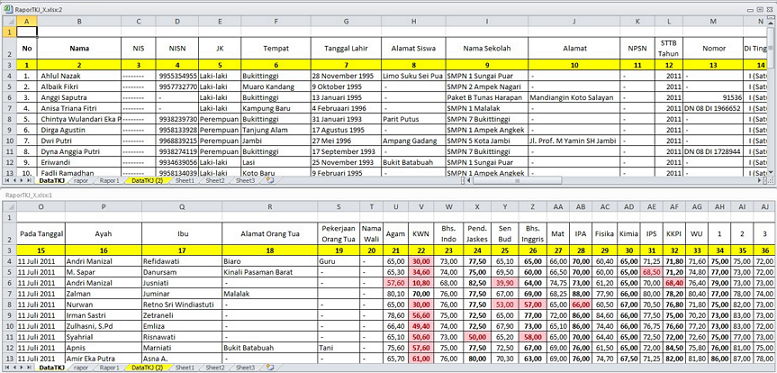Jump to first sheet in bottom window
The image size is (777, 373).
[x=7, y=368]
